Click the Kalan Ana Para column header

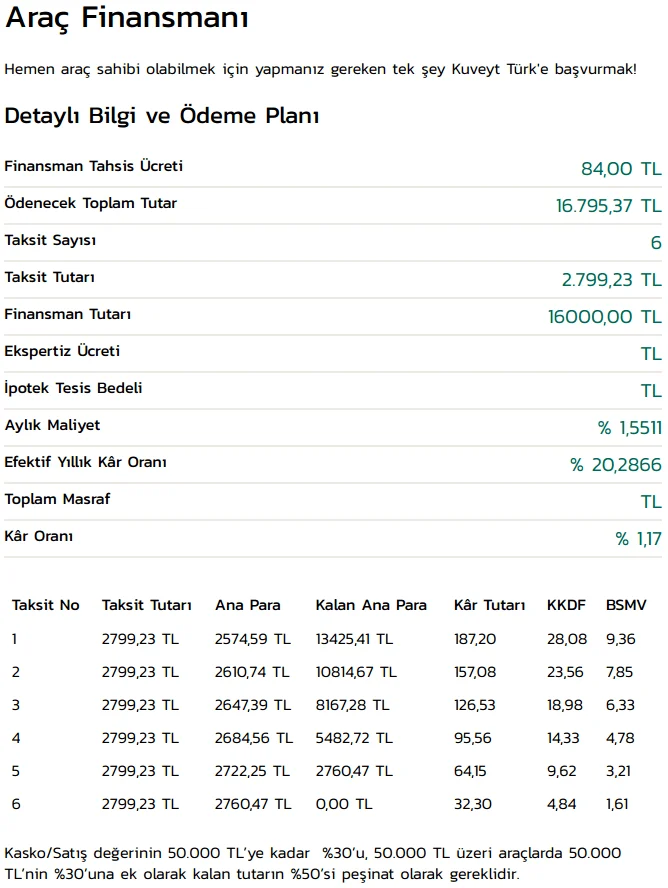pyautogui.click(x=371, y=605)
